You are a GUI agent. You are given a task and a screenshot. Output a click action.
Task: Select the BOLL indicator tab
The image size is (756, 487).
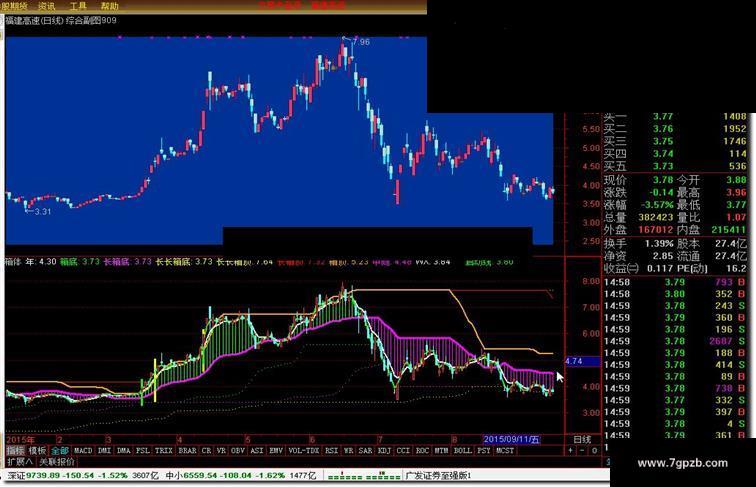tap(462, 451)
